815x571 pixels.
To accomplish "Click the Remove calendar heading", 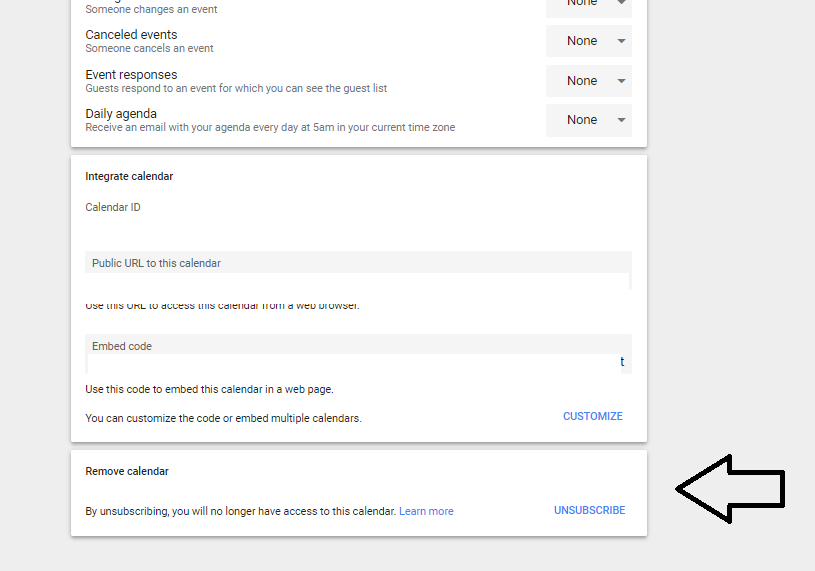I will point(127,471).
